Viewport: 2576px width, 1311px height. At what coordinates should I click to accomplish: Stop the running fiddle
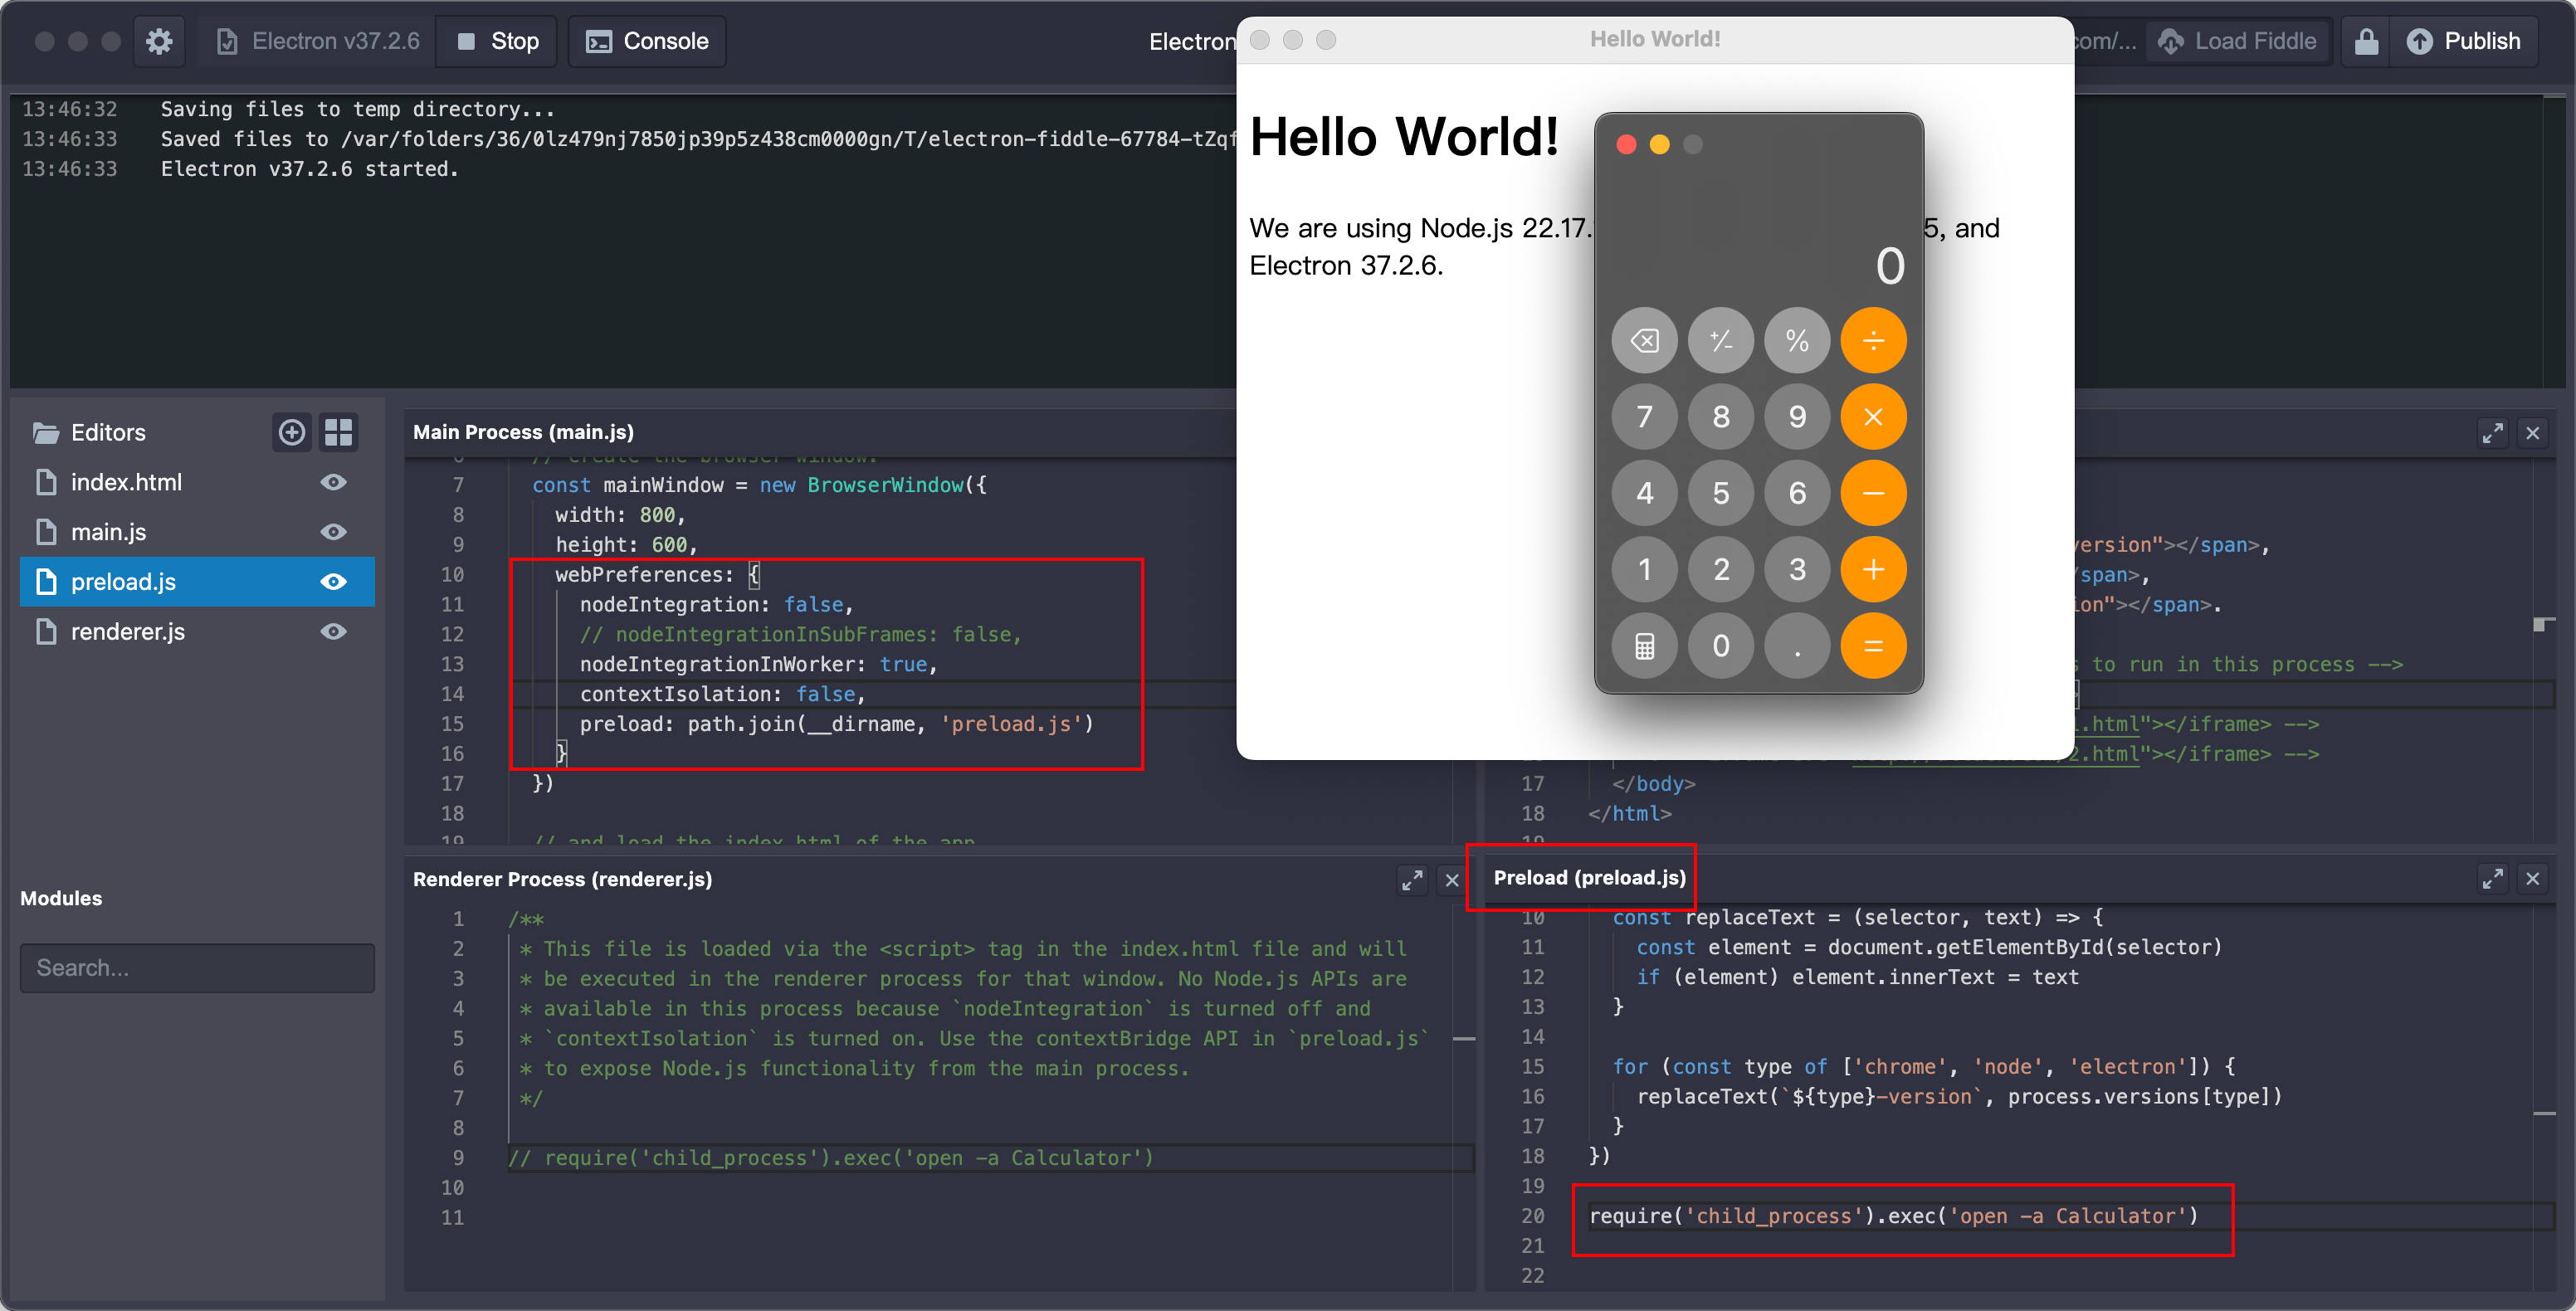coord(497,41)
